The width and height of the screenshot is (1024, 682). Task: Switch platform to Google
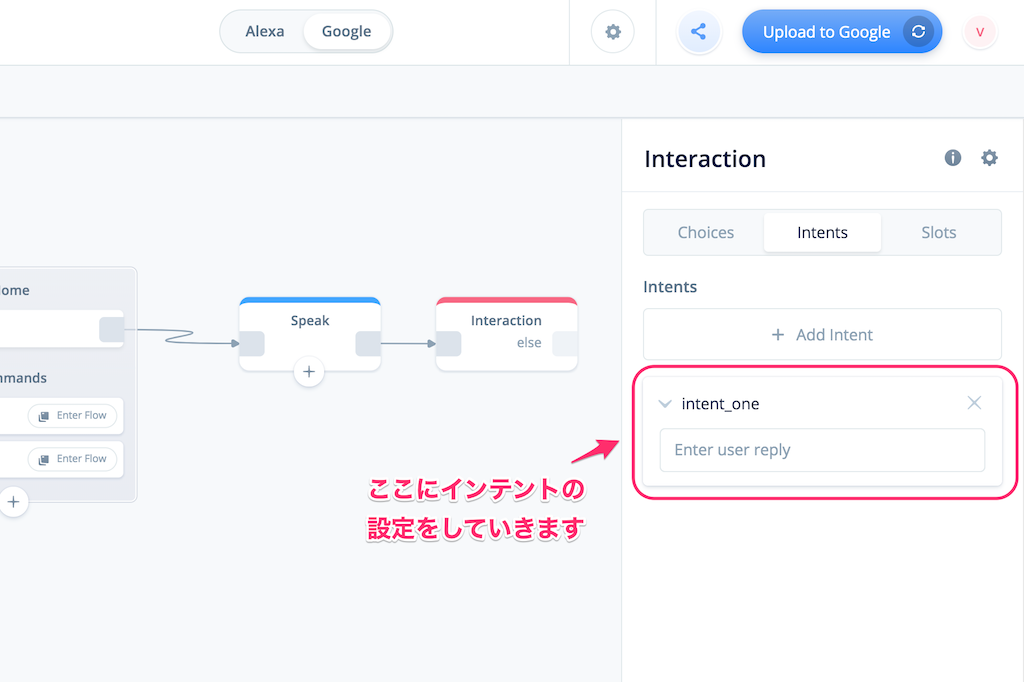point(346,31)
